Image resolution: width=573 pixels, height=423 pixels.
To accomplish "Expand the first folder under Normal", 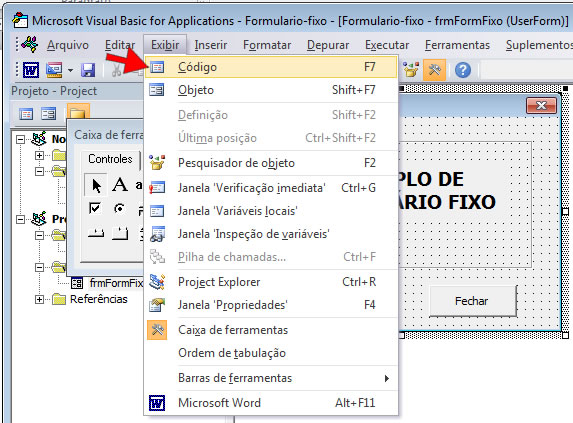I will pos(39,155).
